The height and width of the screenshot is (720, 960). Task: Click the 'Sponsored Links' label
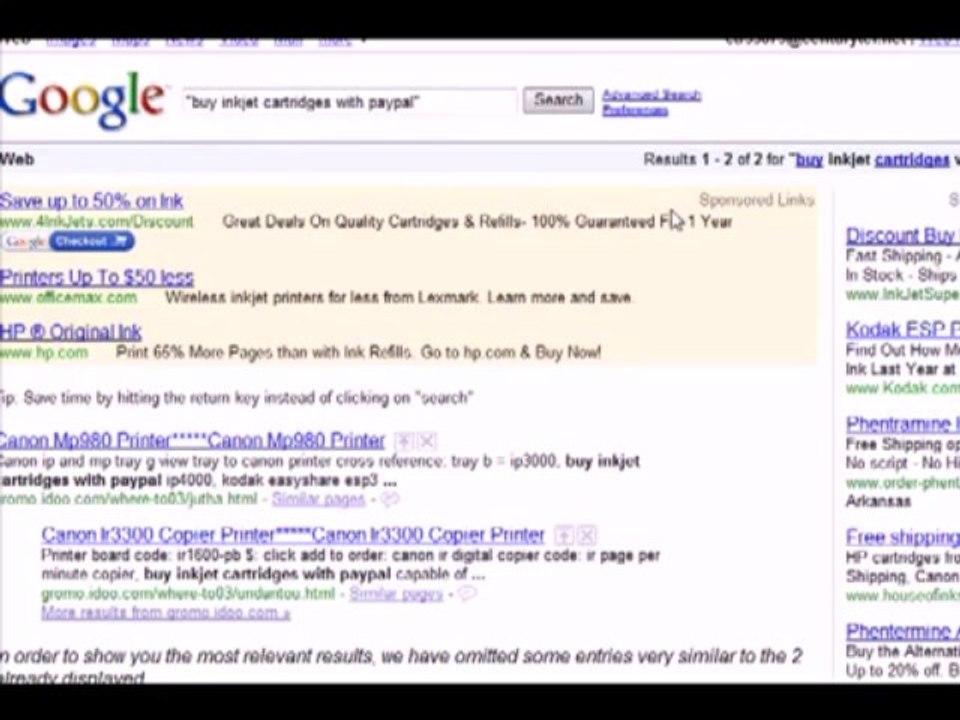757,200
